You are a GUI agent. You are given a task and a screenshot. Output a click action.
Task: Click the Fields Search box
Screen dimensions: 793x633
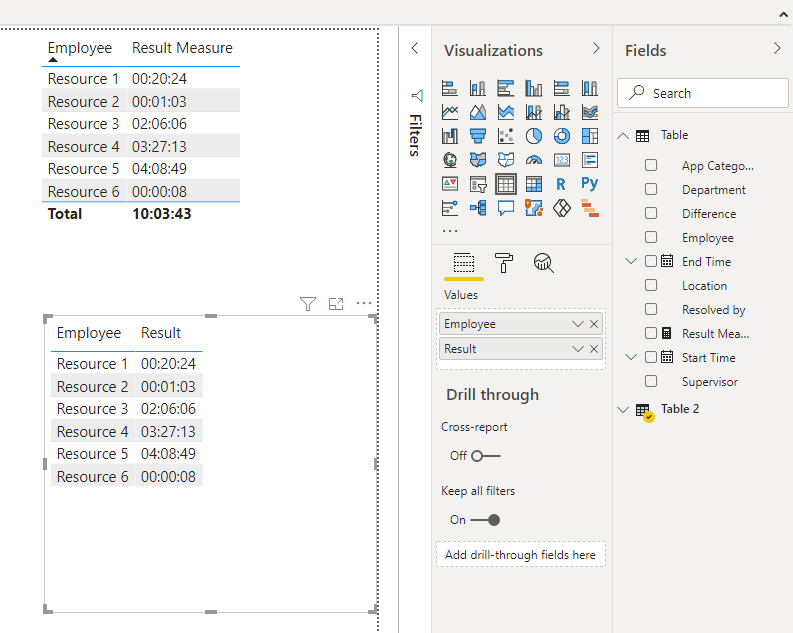(x=703, y=93)
